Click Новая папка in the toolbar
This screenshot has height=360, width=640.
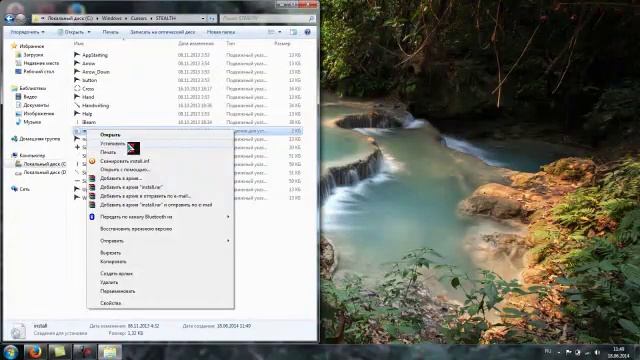tap(221, 32)
